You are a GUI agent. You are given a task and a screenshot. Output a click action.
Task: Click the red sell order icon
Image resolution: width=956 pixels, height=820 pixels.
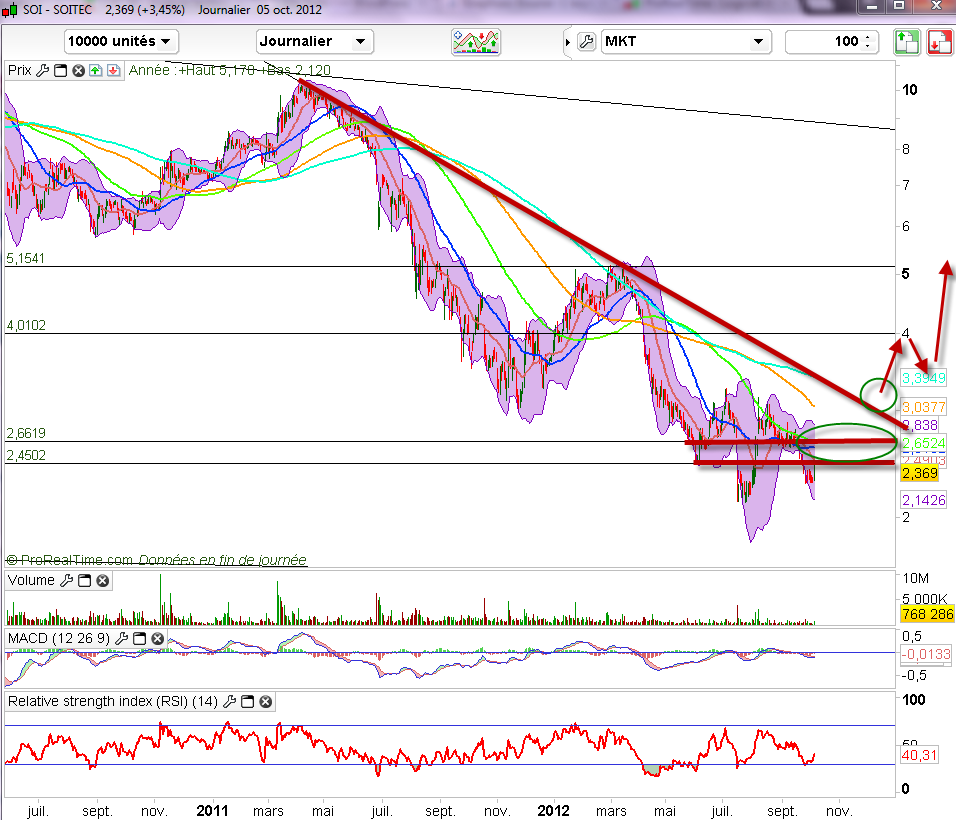tap(939, 42)
